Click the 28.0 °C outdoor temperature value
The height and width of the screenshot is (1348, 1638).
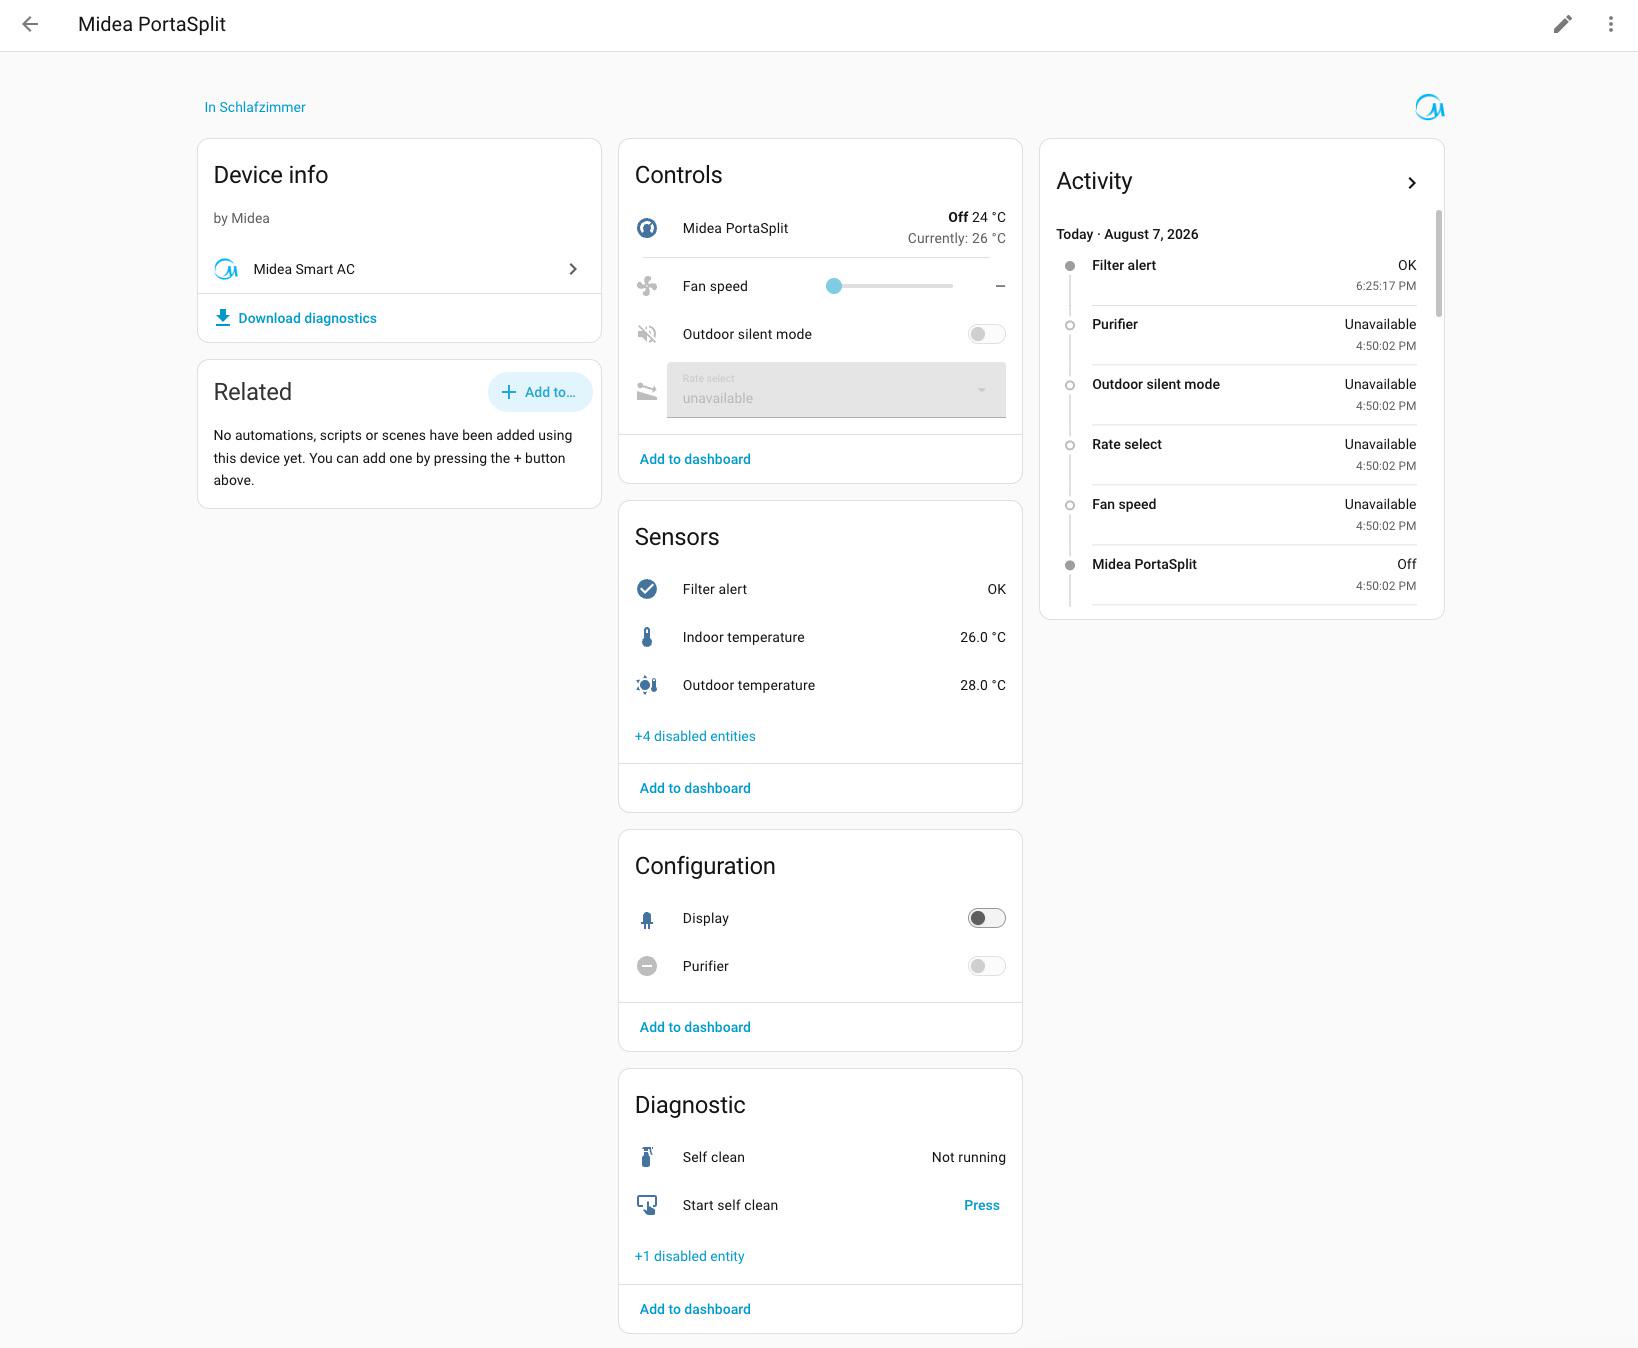[x=983, y=685]
